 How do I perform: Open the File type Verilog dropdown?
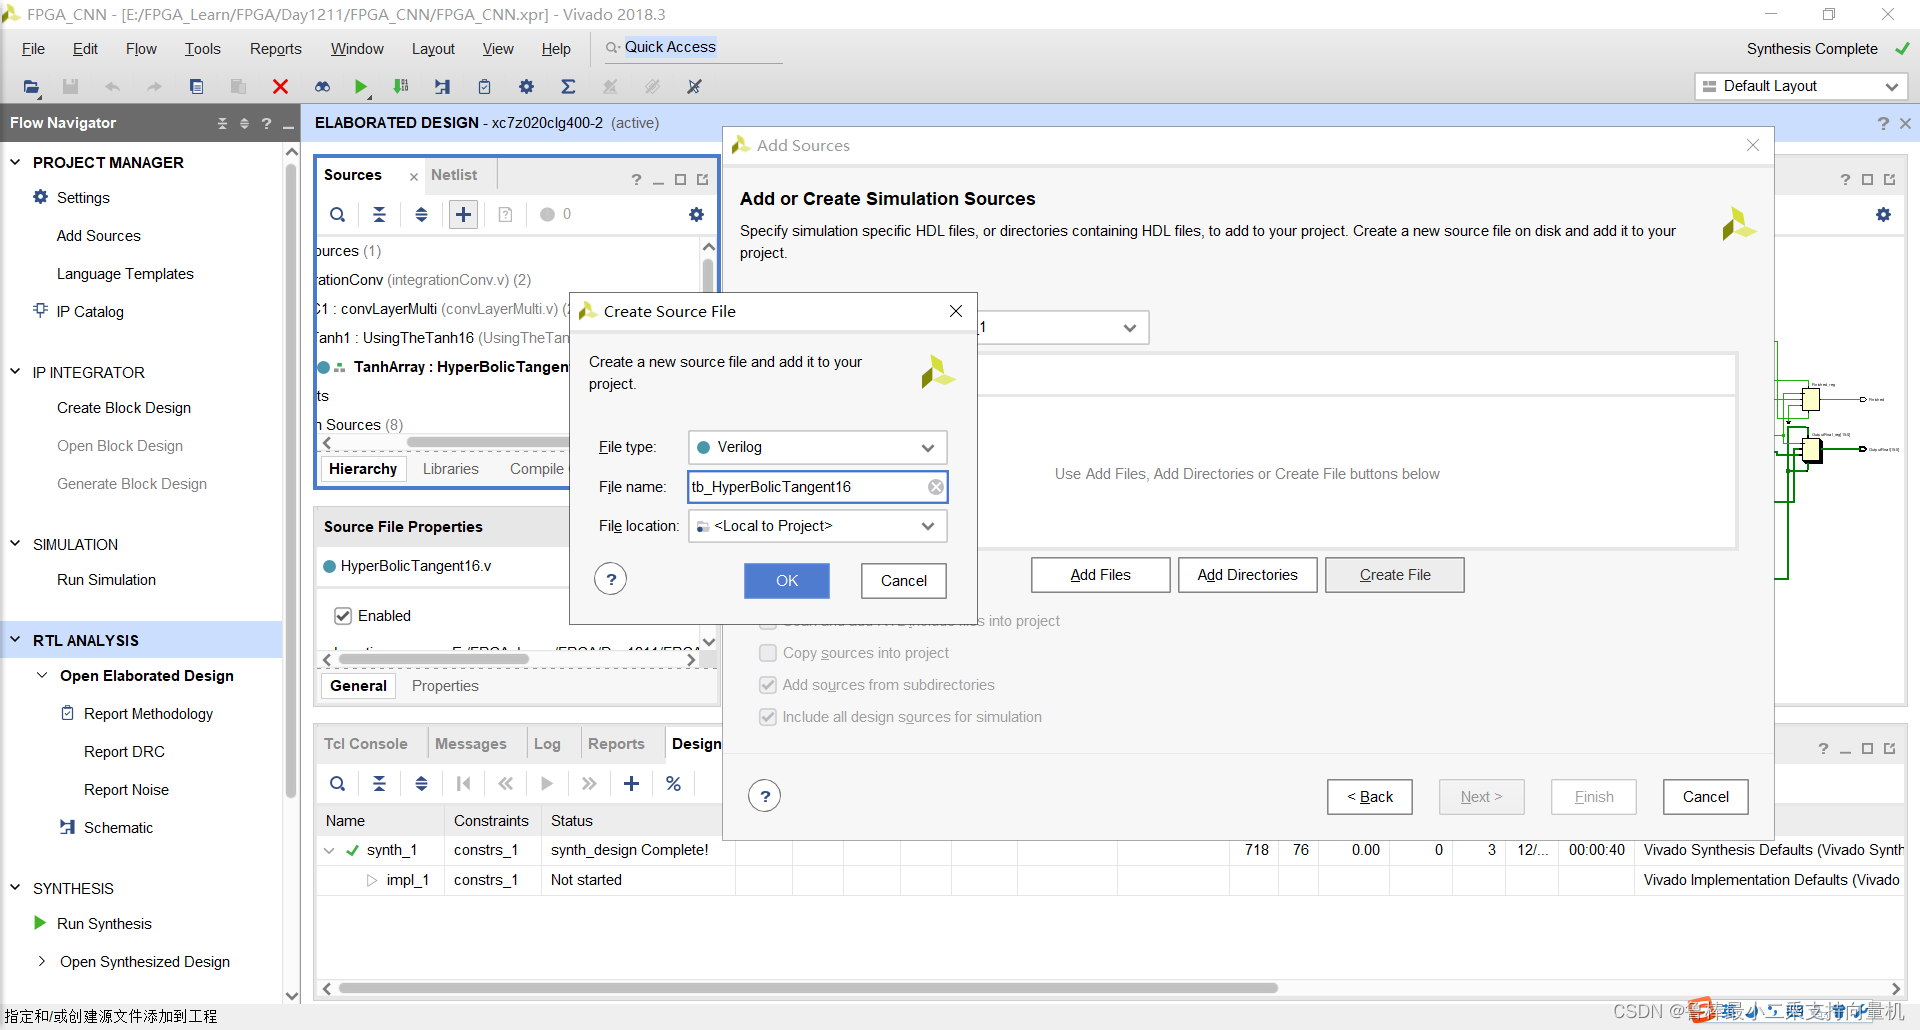817,447
